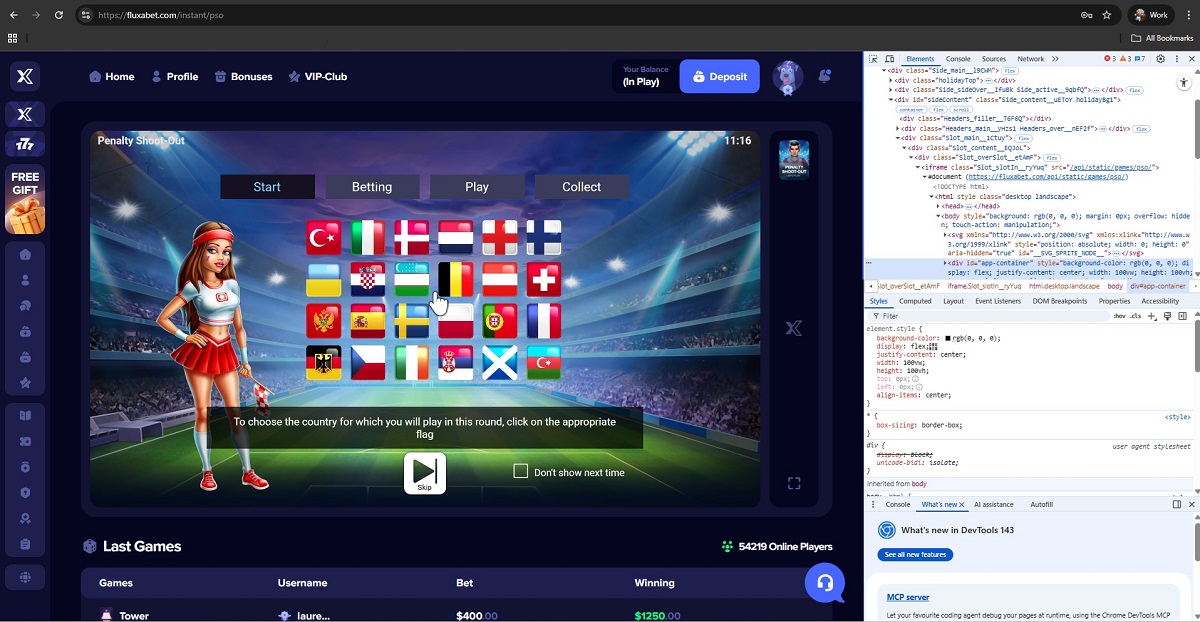This screenshot has width=1200, height=622.
Task: Show more DevTools tabs via chevron
Action: 1055,59
